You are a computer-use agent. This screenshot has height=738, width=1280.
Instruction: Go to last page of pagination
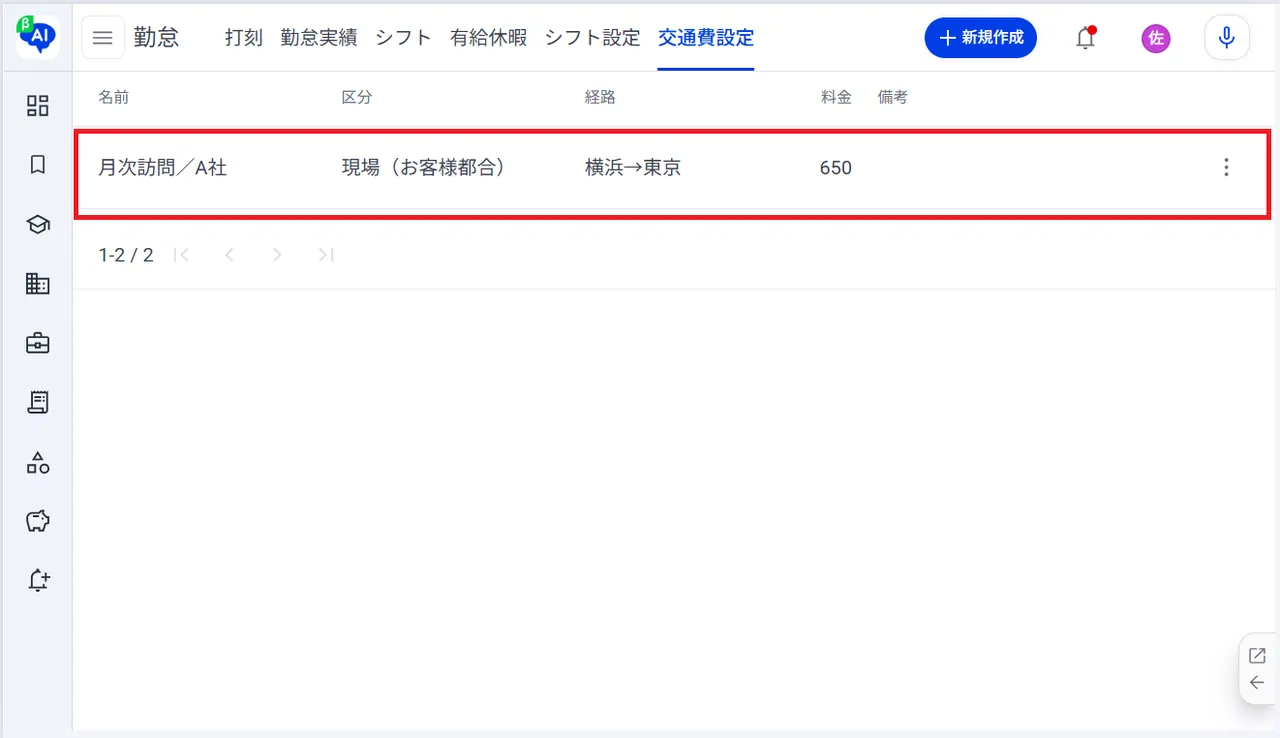click(x=325, y=255)
